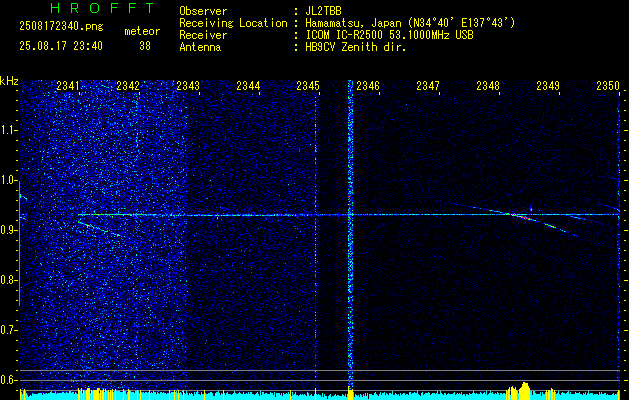Click the 2344 time axis label
Image resolution: width=629 pixels, height=400 pixels.
tap(248, 85)
